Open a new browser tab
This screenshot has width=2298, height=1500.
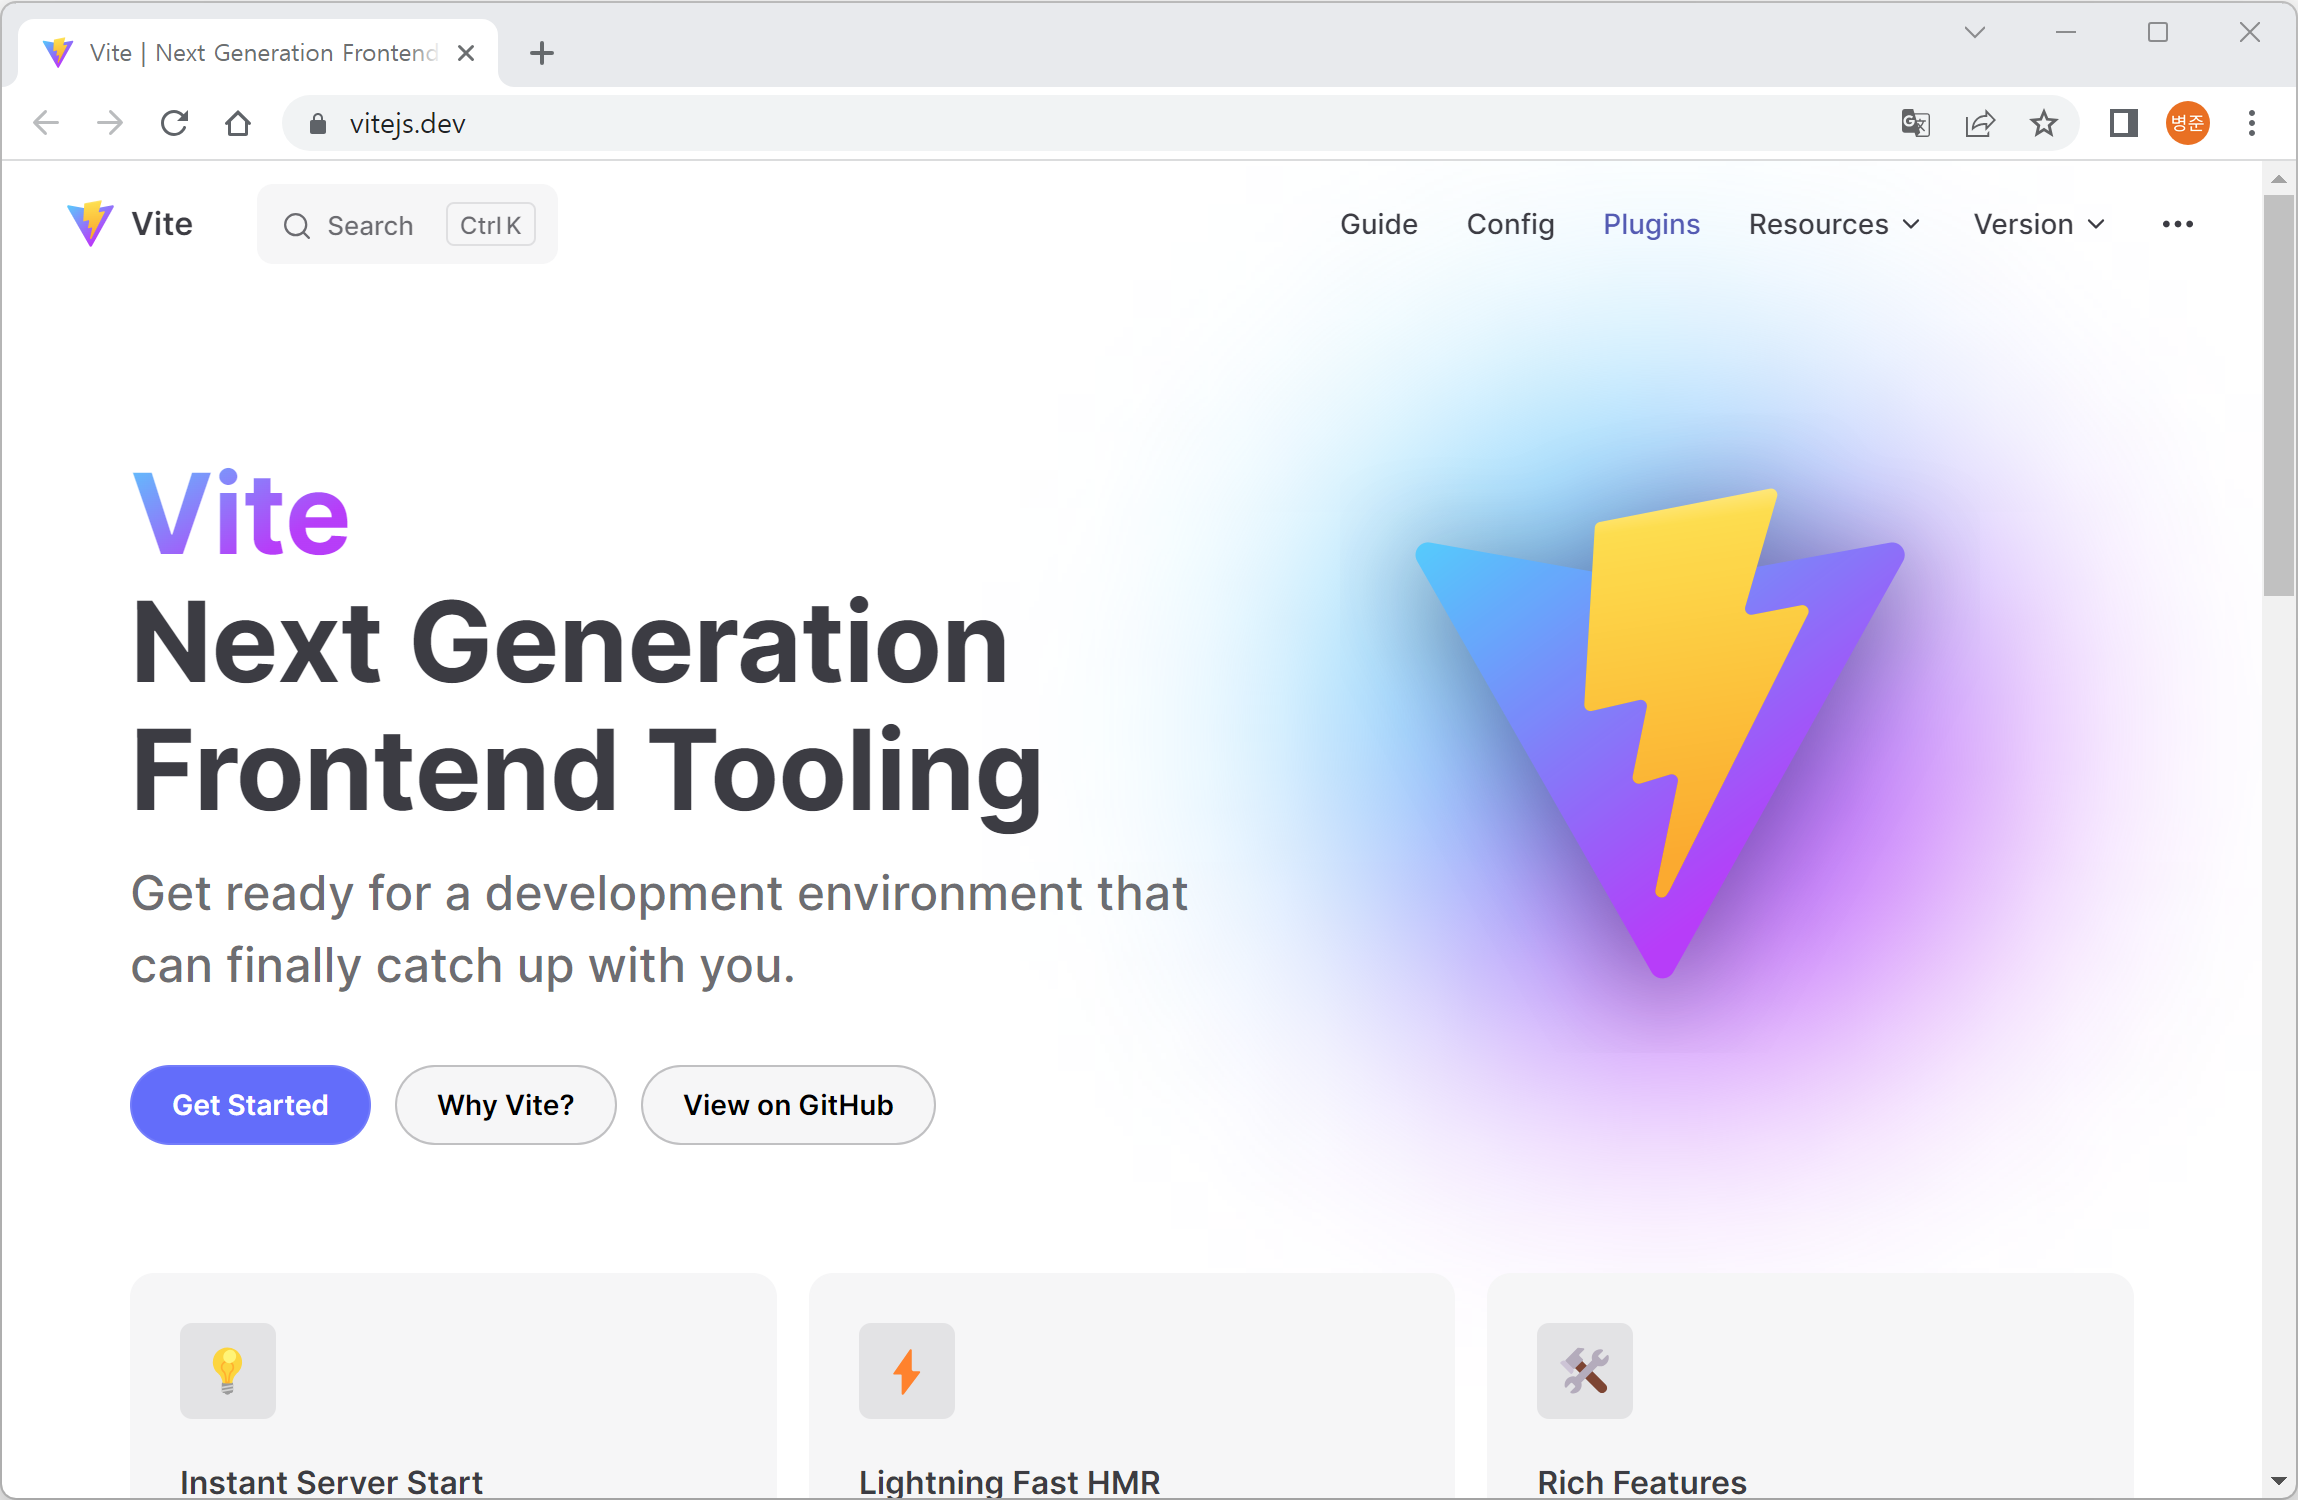[x=541, y=53]
